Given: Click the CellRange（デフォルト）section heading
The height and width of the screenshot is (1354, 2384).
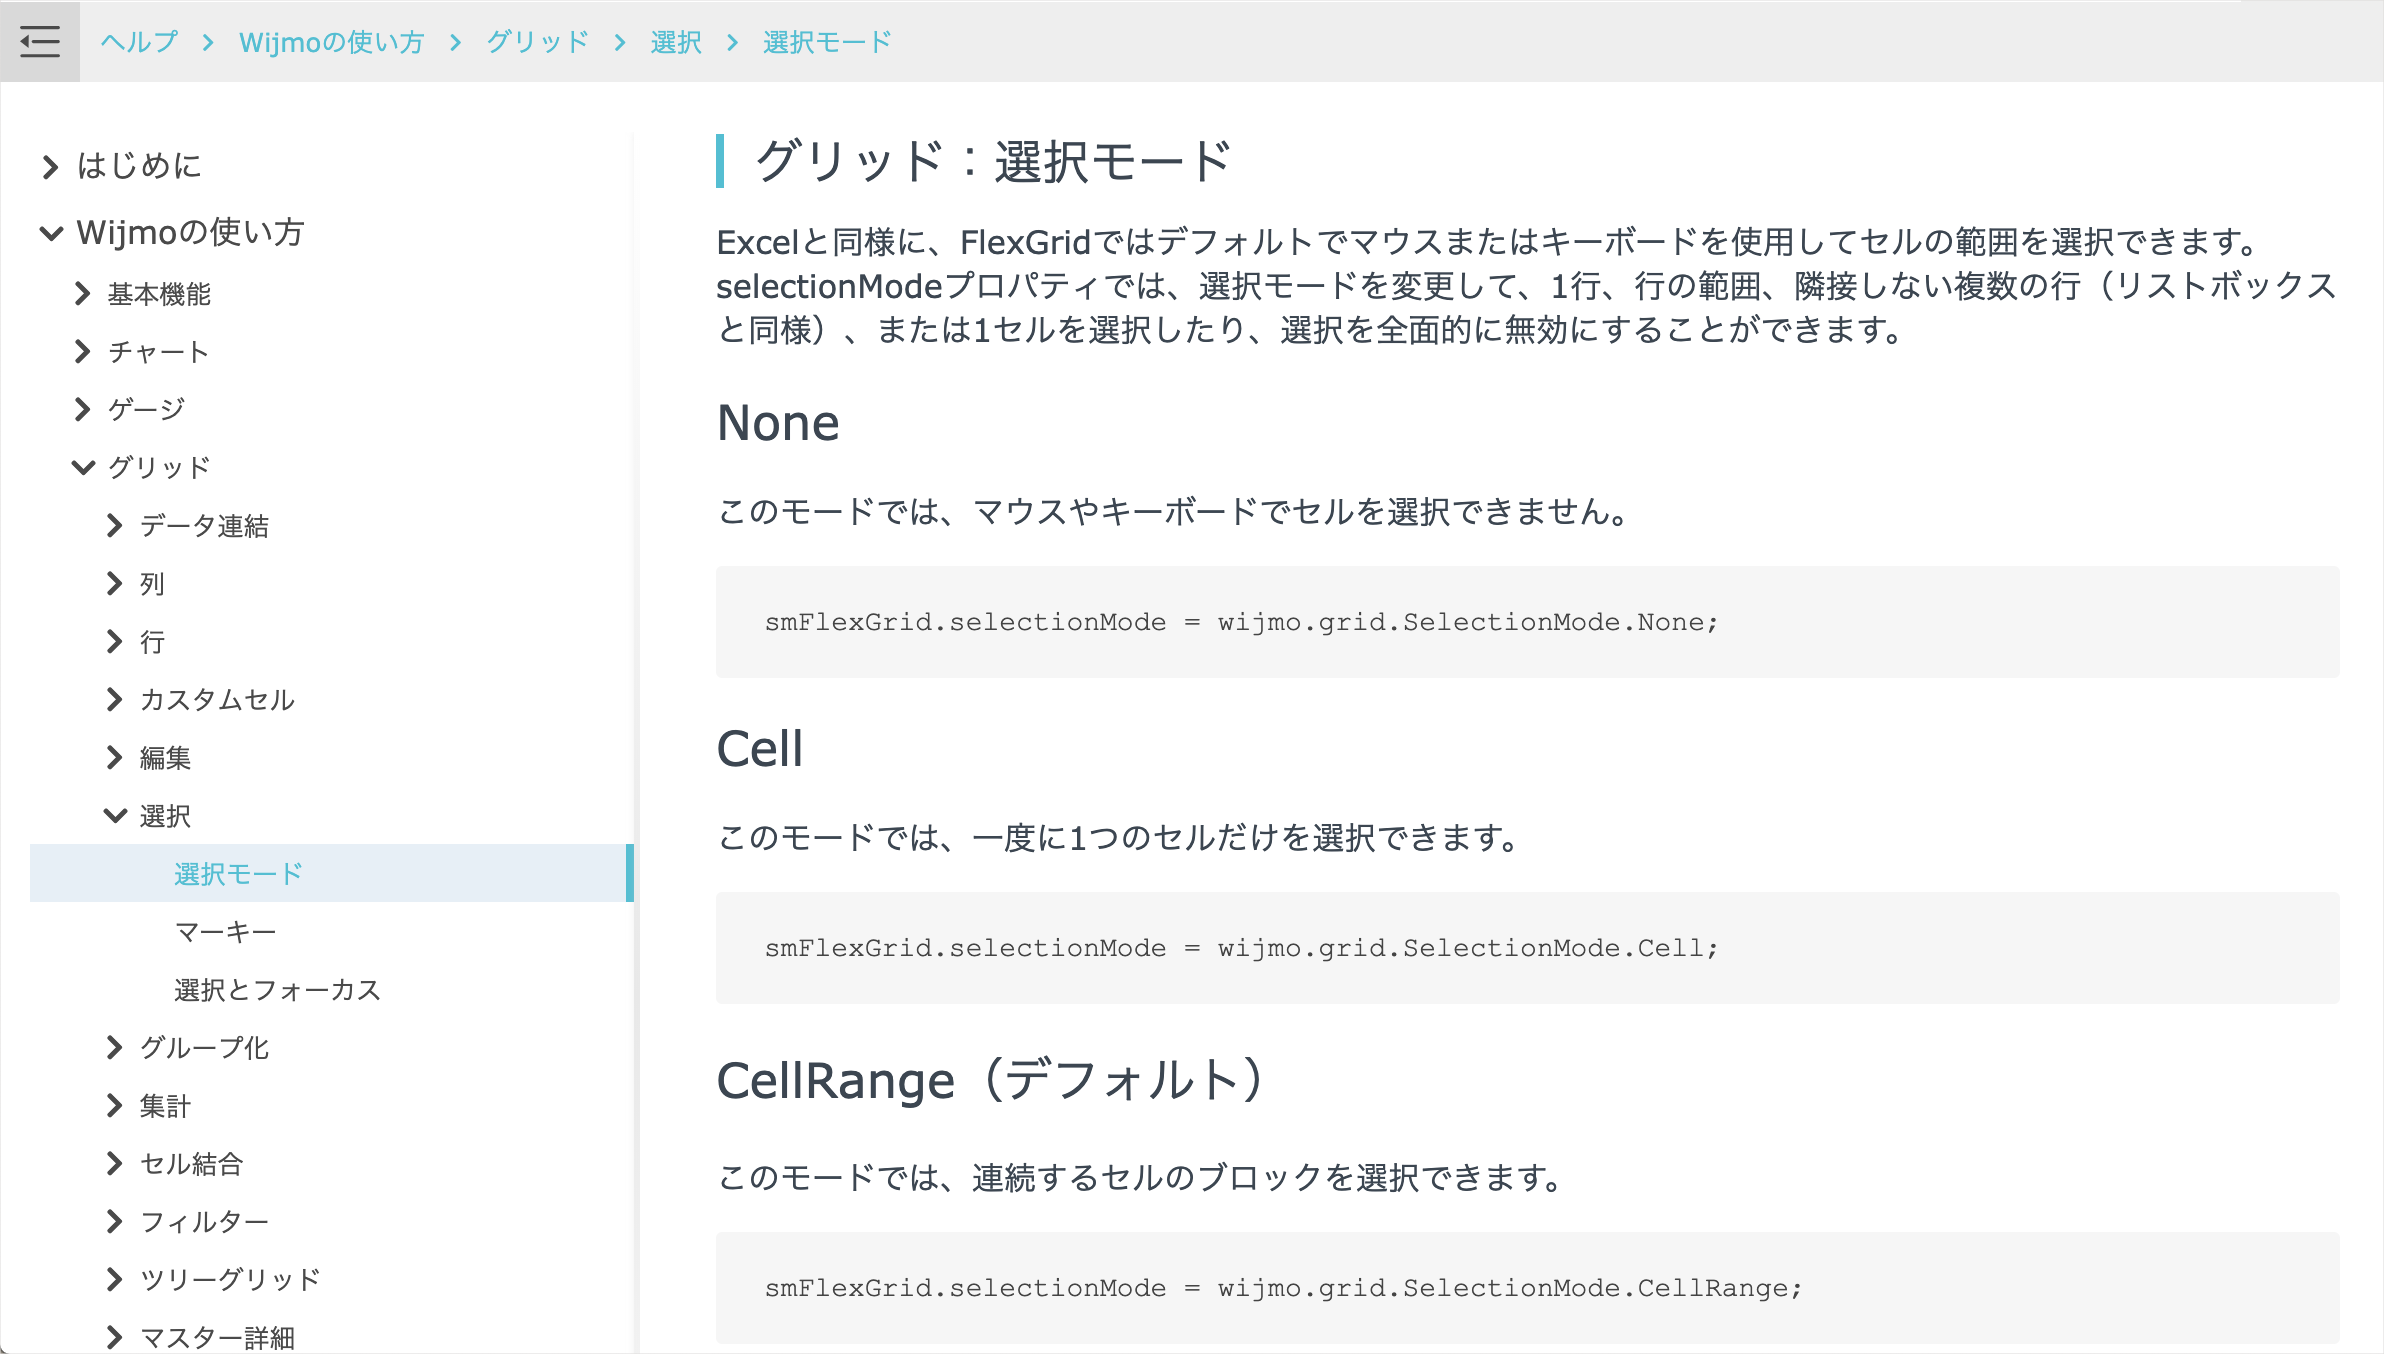Looking at the screenshot, I should pyautogui.click(x=992, y=1080).
